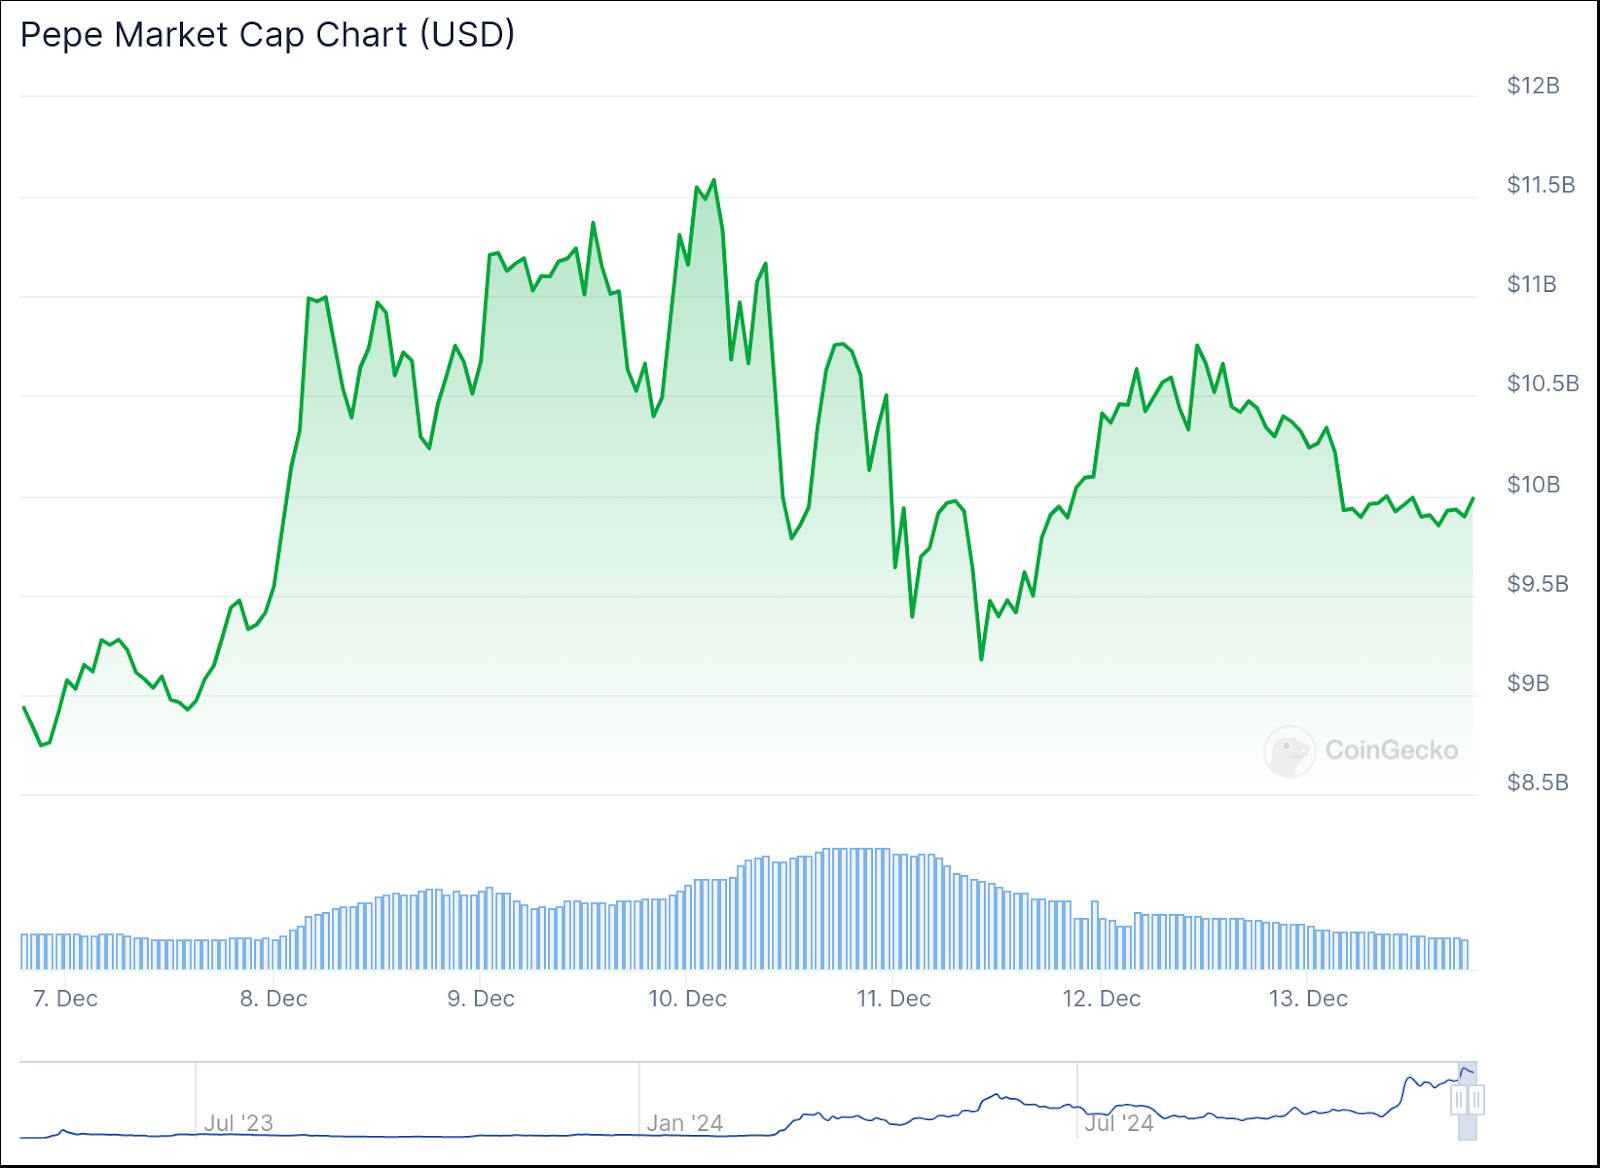Select the 13. Dec date label

coord(1308,998)
